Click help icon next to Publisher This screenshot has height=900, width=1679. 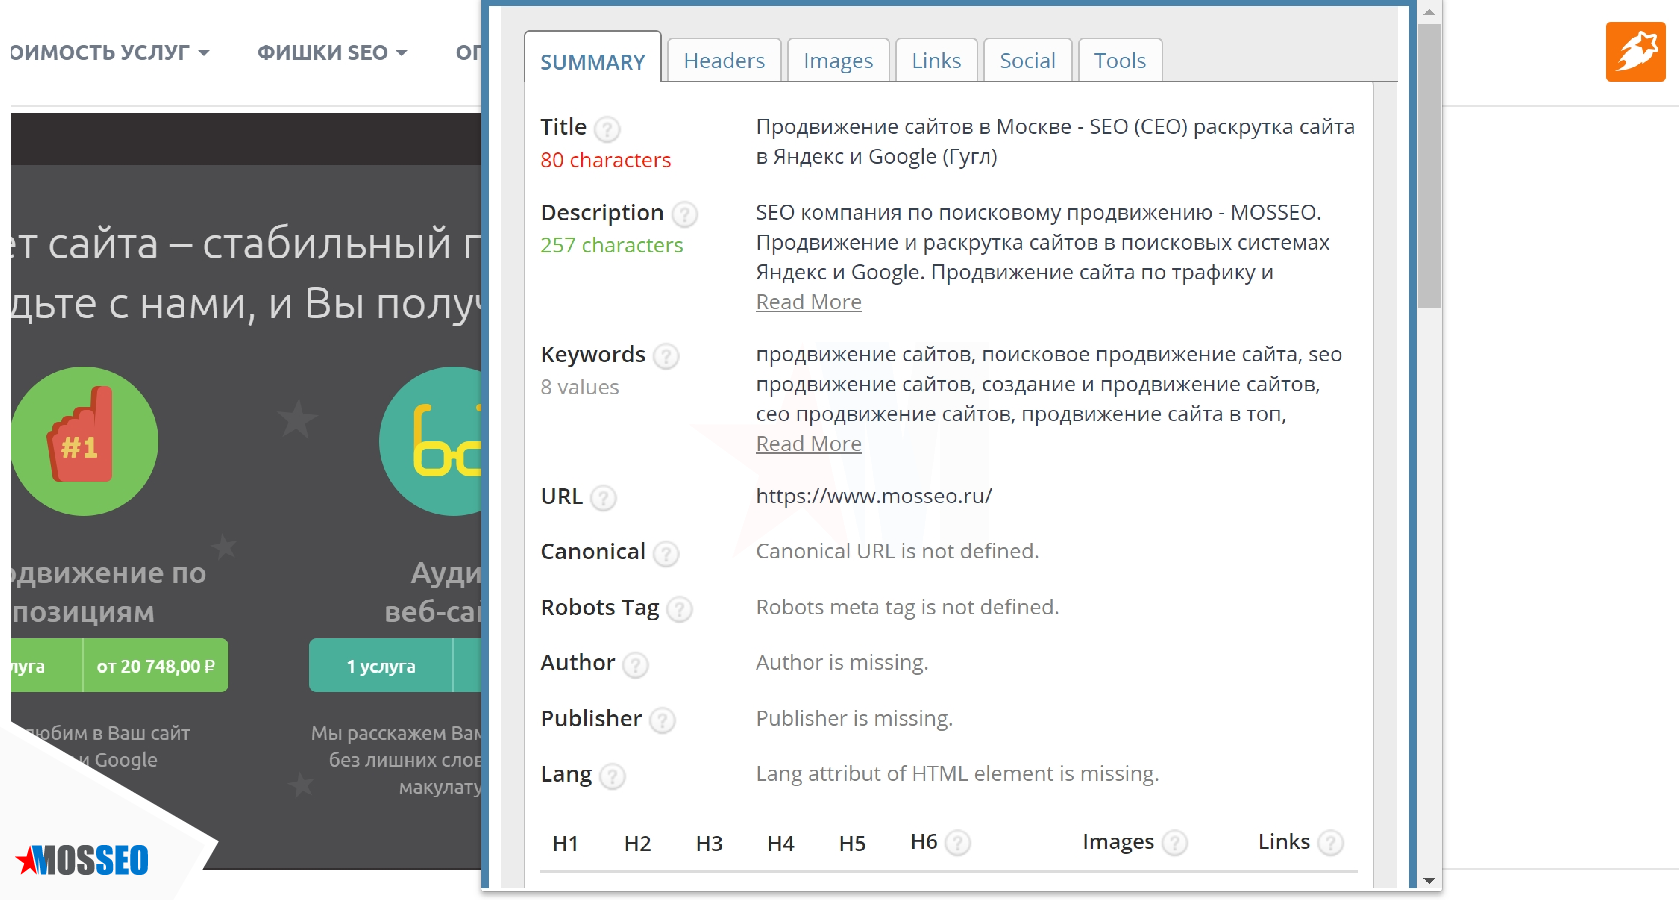662,720
